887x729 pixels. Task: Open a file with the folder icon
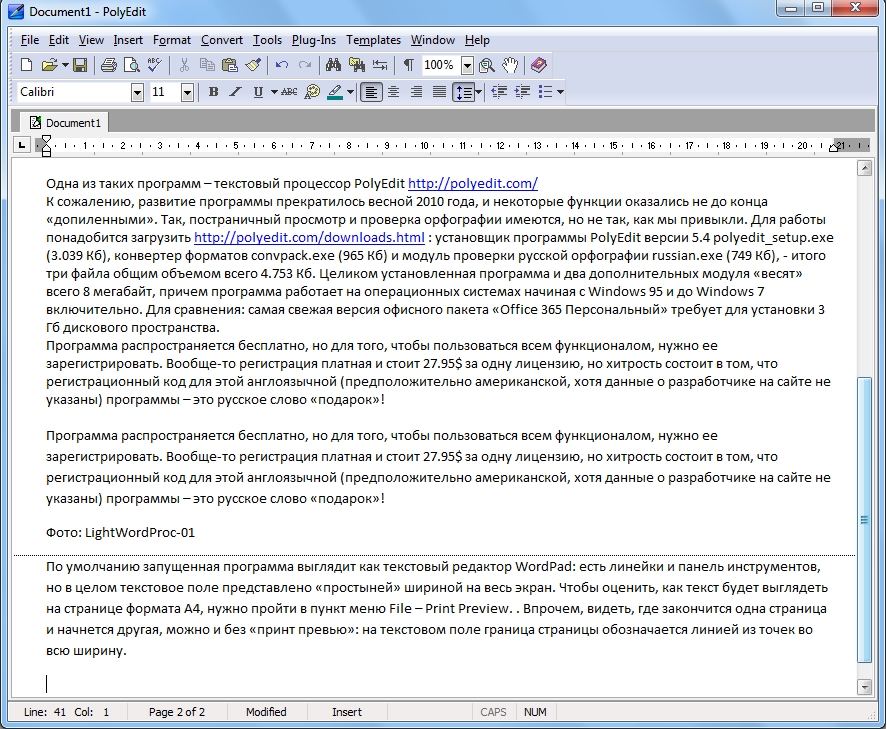(x=49, y=65)
